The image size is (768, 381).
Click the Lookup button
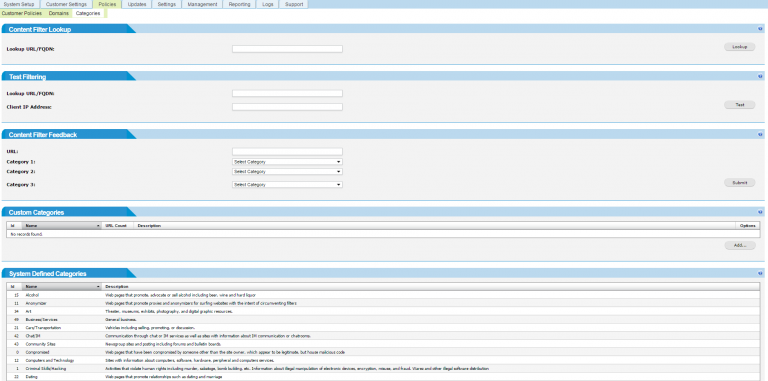[740, 47]
